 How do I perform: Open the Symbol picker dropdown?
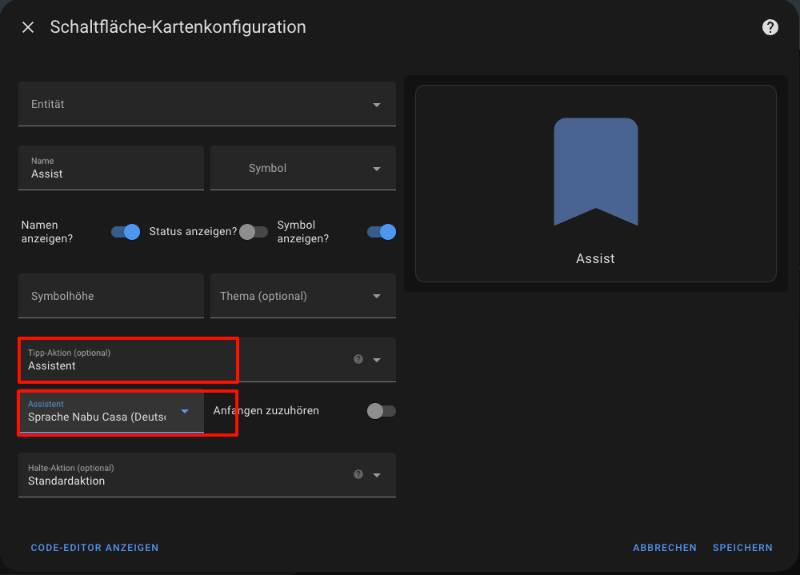click(x=303, y=168)
